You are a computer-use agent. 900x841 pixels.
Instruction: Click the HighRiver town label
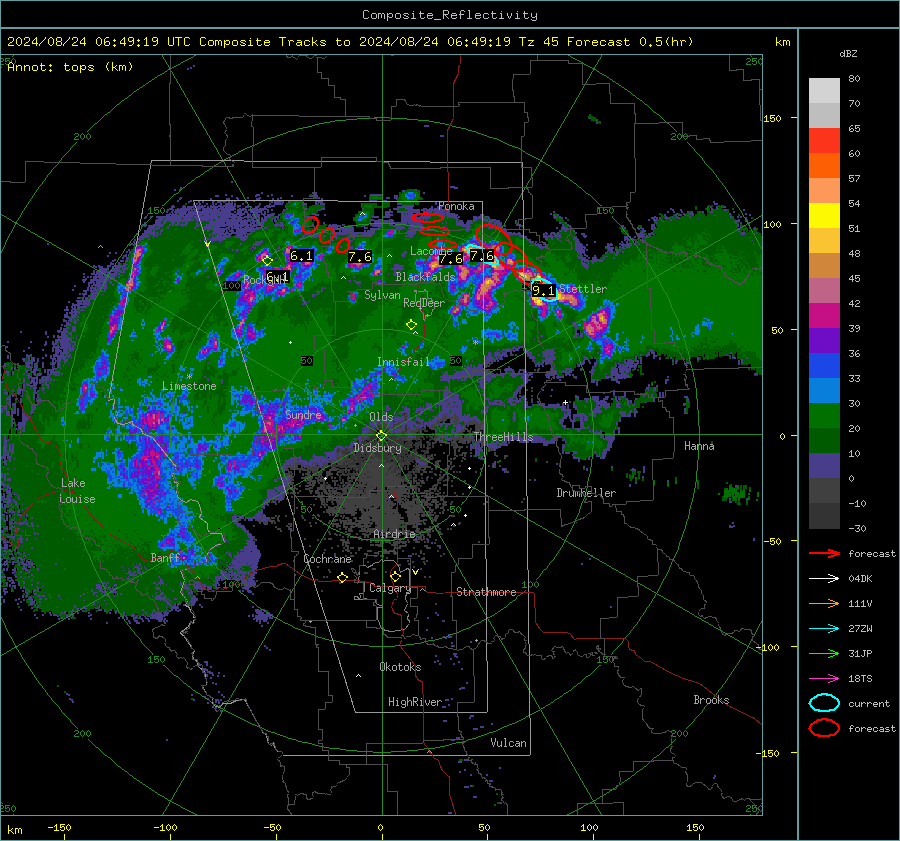415,702
